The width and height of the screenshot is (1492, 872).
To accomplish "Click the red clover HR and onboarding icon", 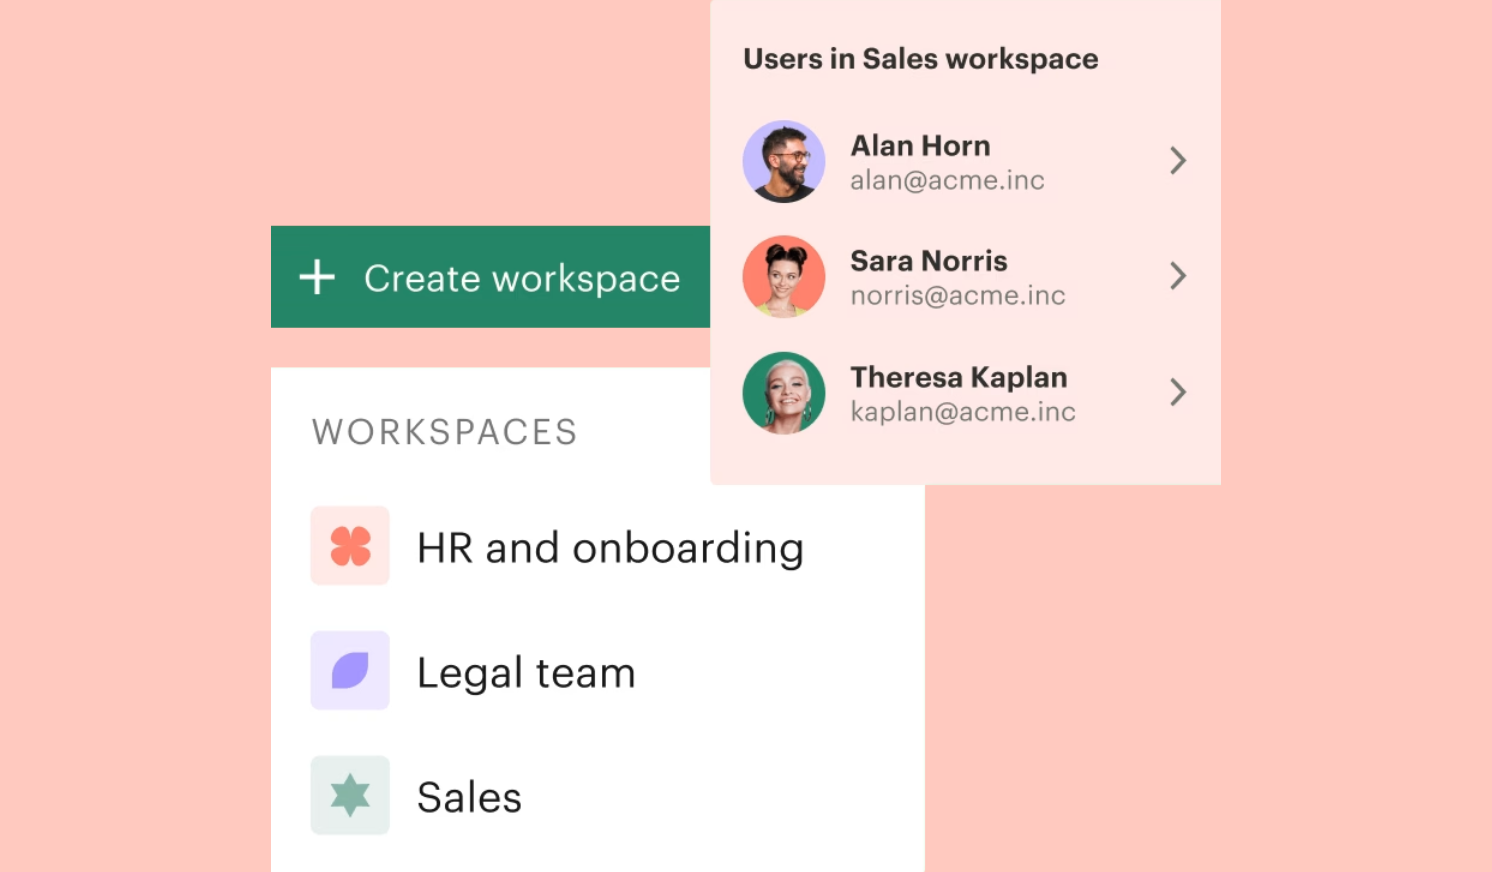I will click(350, 546).
